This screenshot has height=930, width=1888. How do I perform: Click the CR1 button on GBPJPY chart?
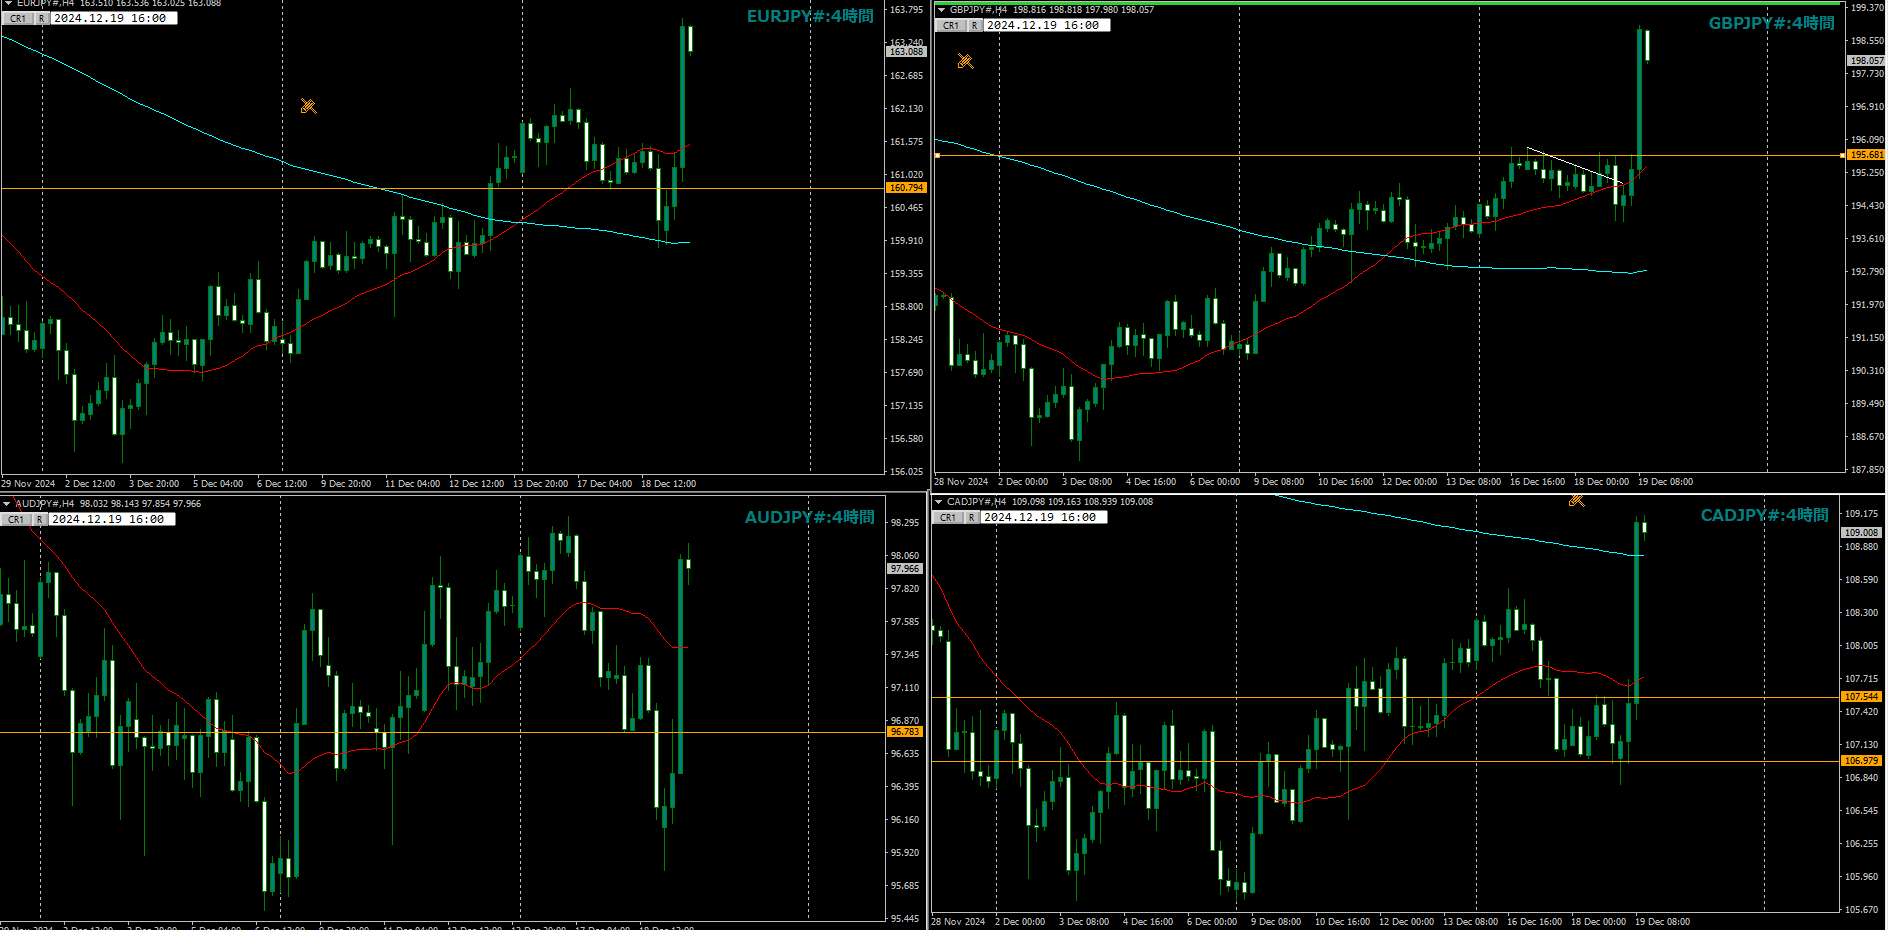tap(951, 26)
